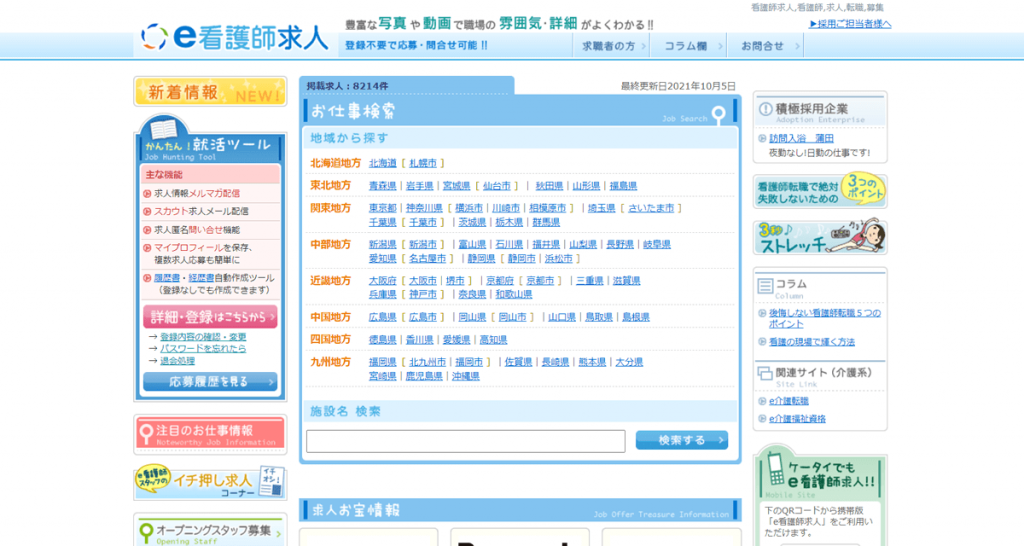Select 大阪府 prefecture link

click(383, 281)
